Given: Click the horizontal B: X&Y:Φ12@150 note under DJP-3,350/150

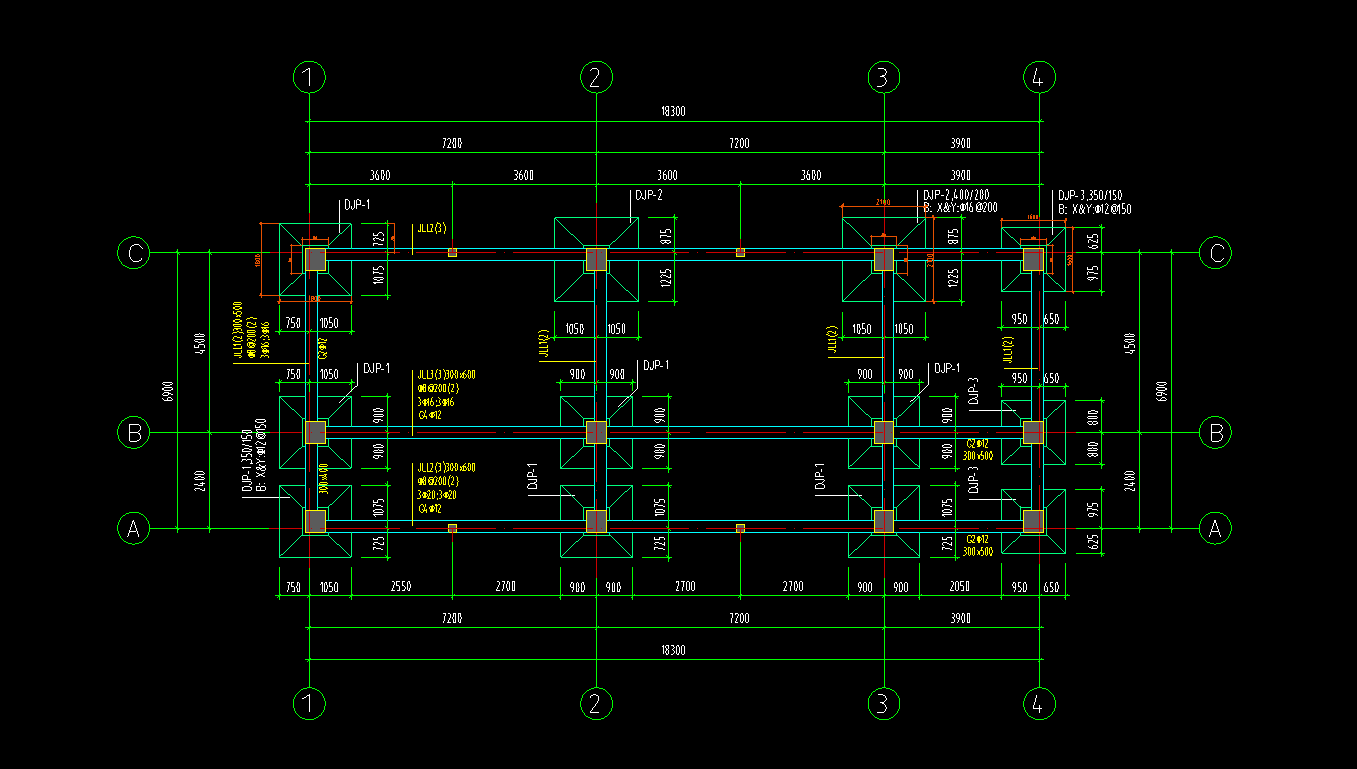Looking at the screenshot, I should click(x=1095, y=209).
